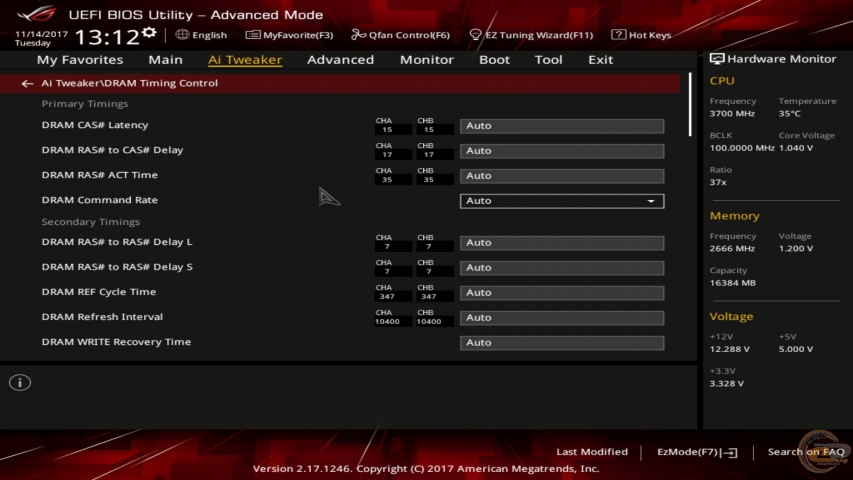The width and height of the screenshot is (853, 480).
Task: Click the info icon in help area
Action: tap(20, 383)
